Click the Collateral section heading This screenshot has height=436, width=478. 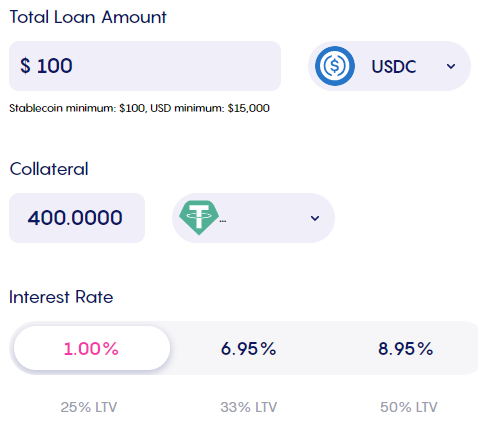point(49,169)
